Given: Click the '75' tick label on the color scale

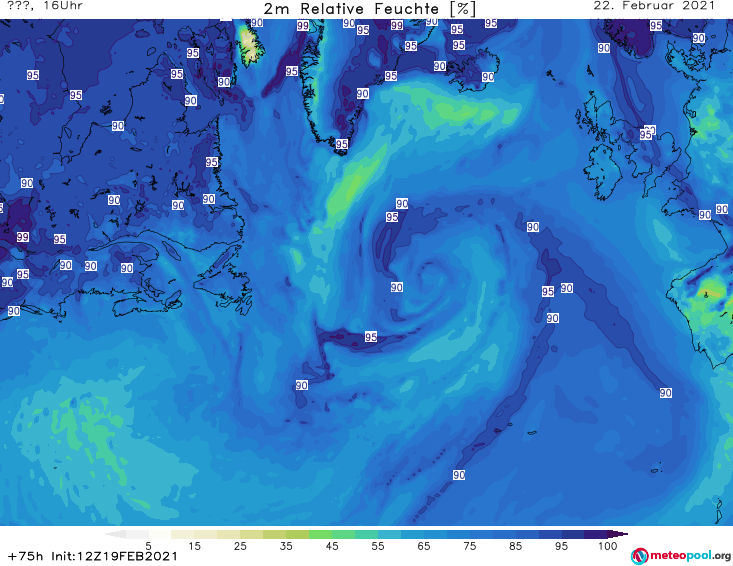Looking at the screenshot, I should click(469, 545).
